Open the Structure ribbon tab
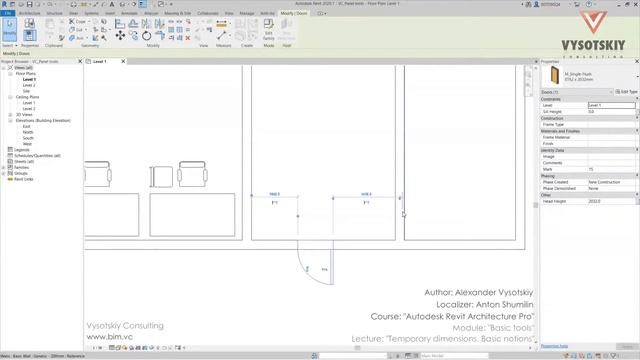Viewport: 640px width, 360px height. pos(54,13)
